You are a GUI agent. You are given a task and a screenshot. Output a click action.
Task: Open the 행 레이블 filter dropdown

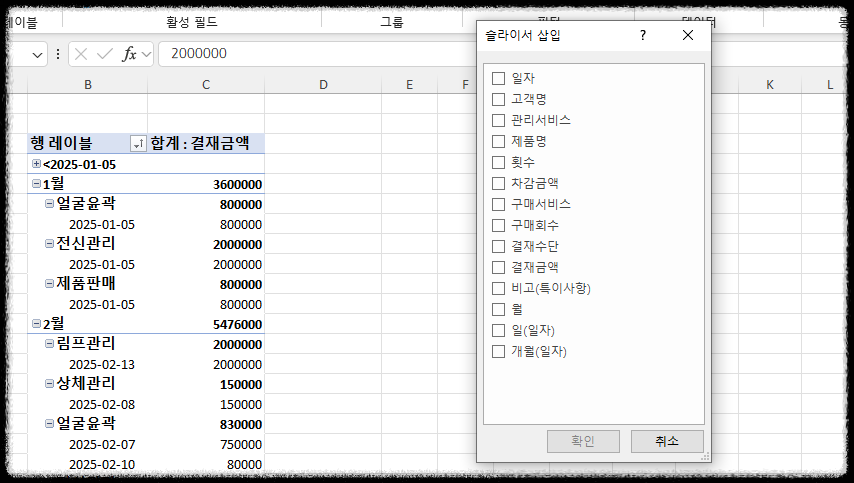pyautogui.click(x=138, y=144)
